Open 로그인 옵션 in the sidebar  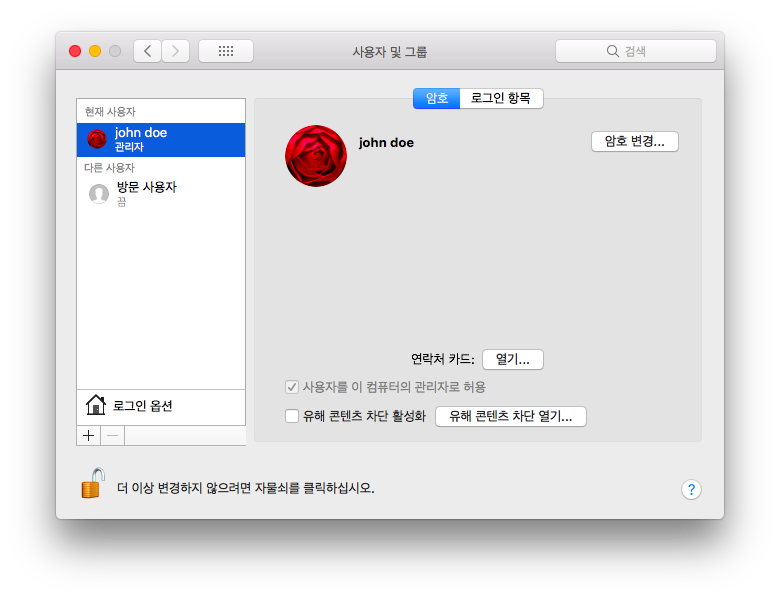[161, 406]
